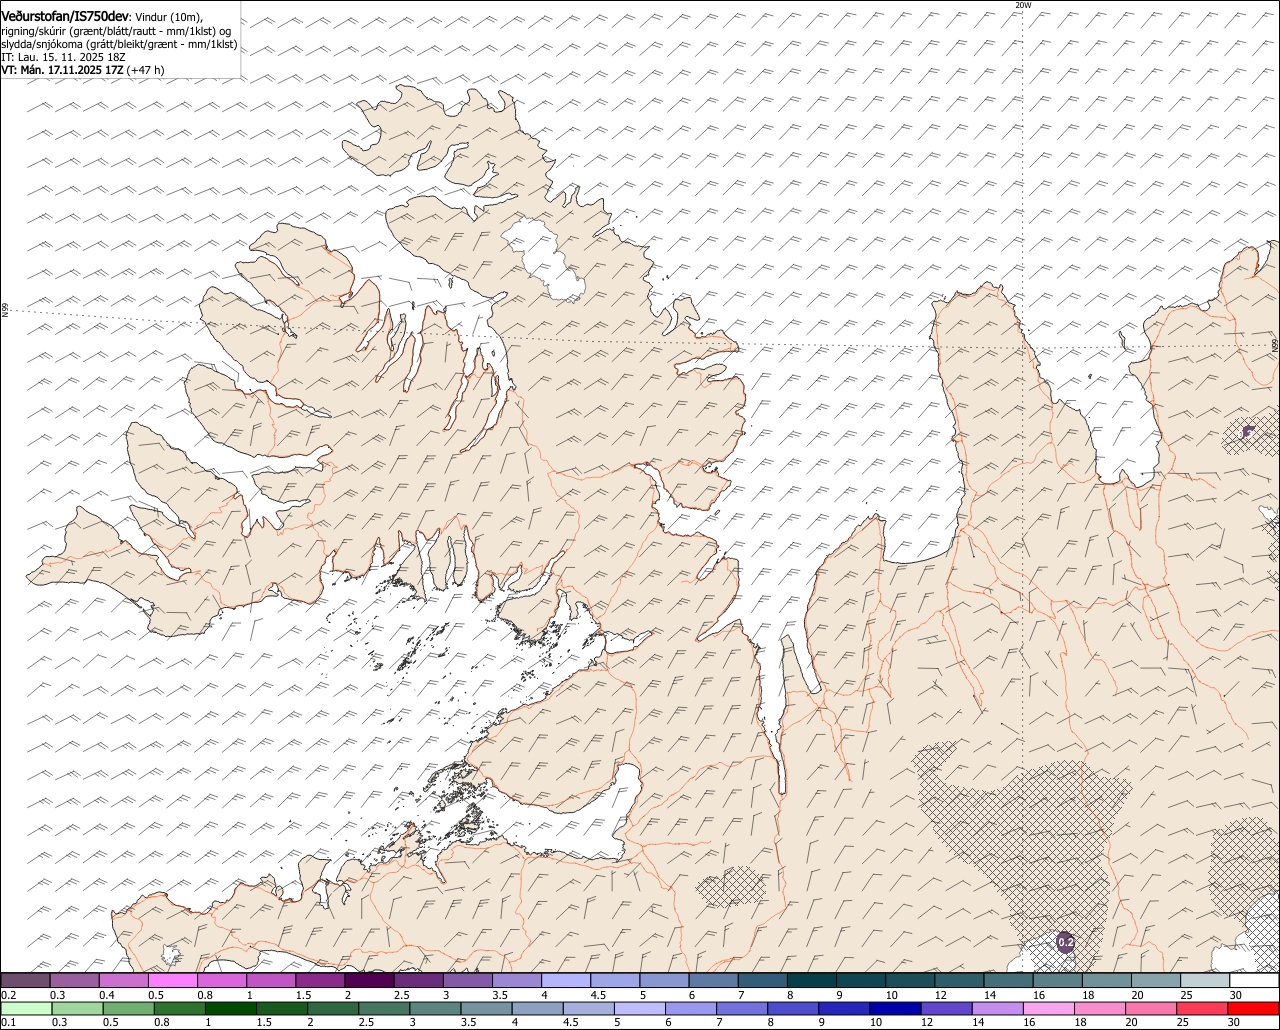This screenshot has width=1280, height=1030.
Task: Select the slate blue 6 swatch in upper legend row
Action: click(714, 980)
